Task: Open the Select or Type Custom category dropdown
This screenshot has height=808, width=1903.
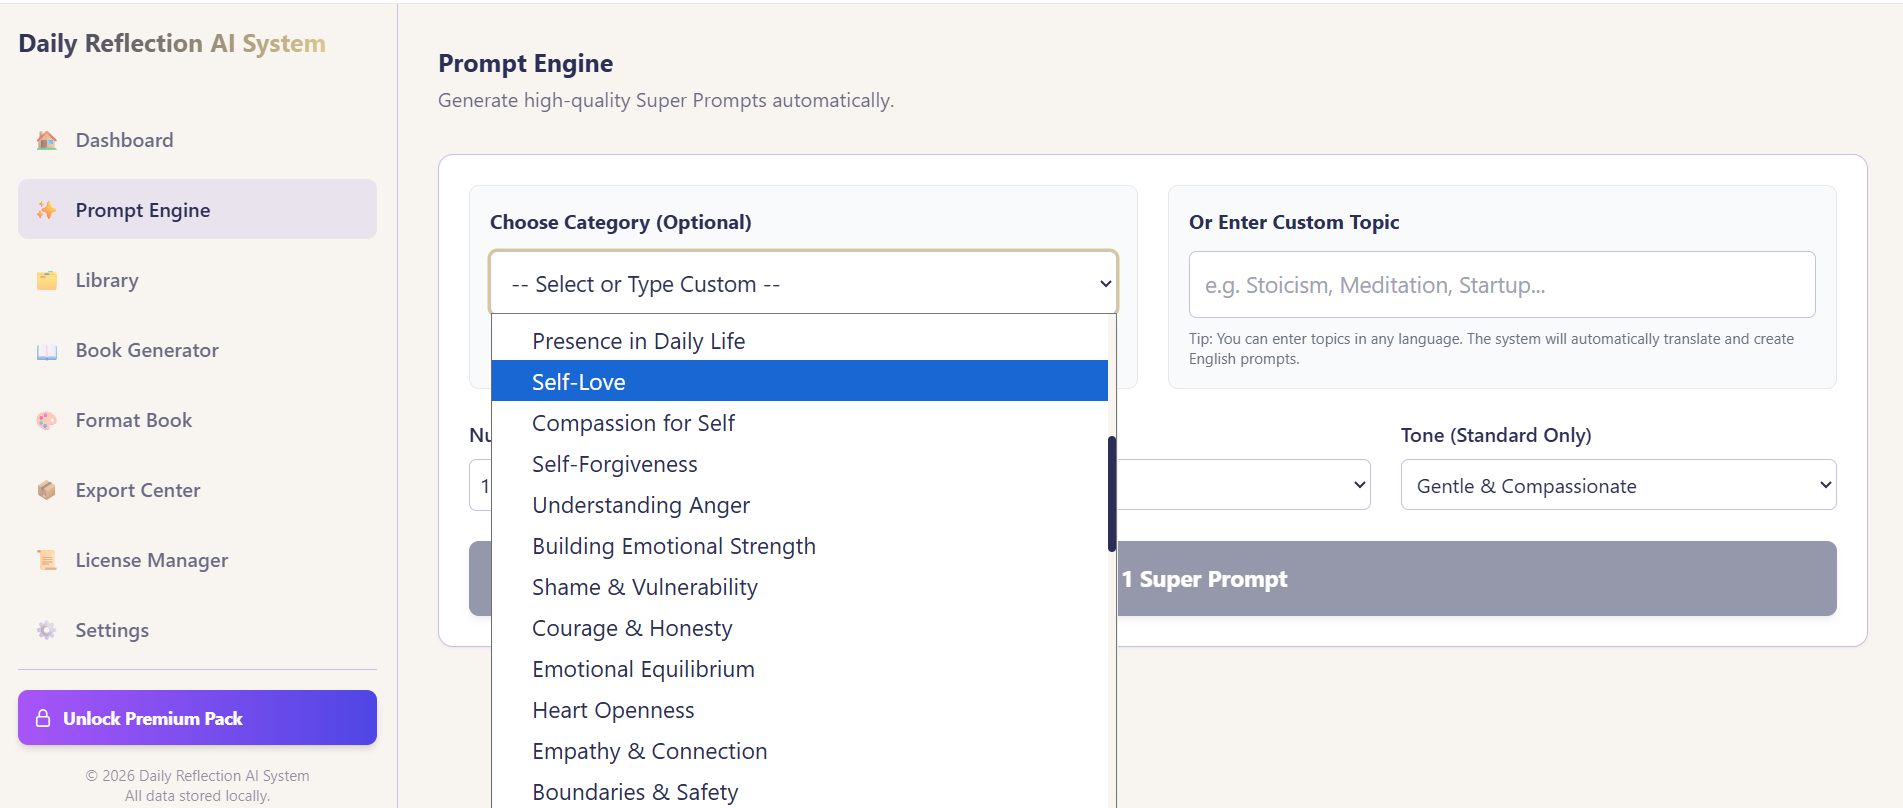Action: (x=801, y=283)
